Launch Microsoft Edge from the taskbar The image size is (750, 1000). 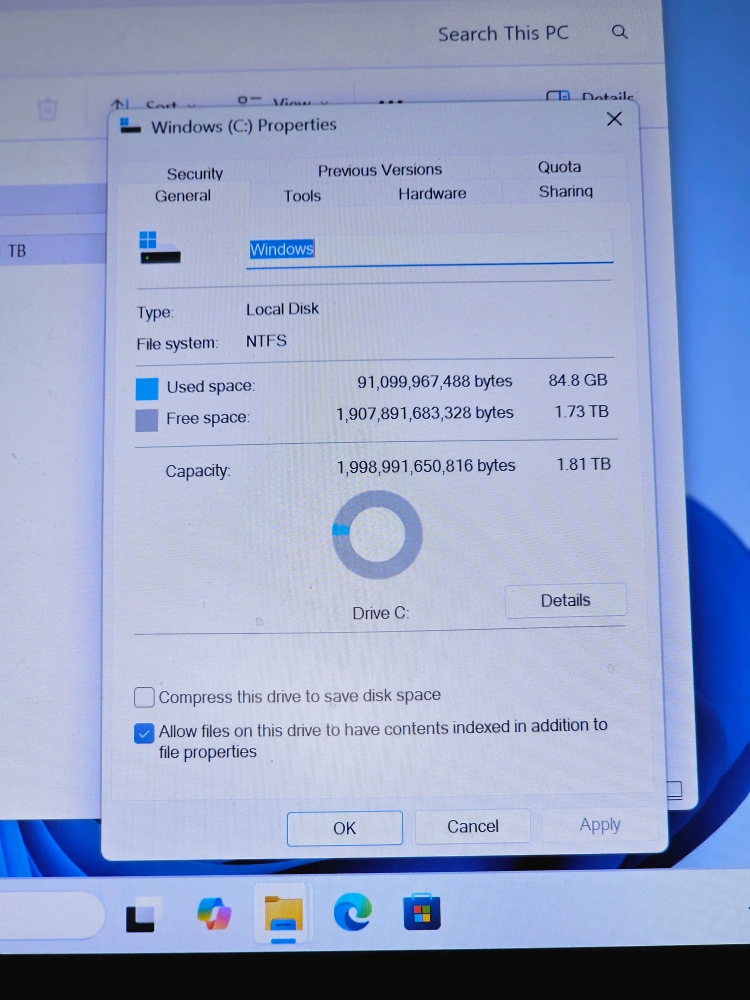point(352,912)
